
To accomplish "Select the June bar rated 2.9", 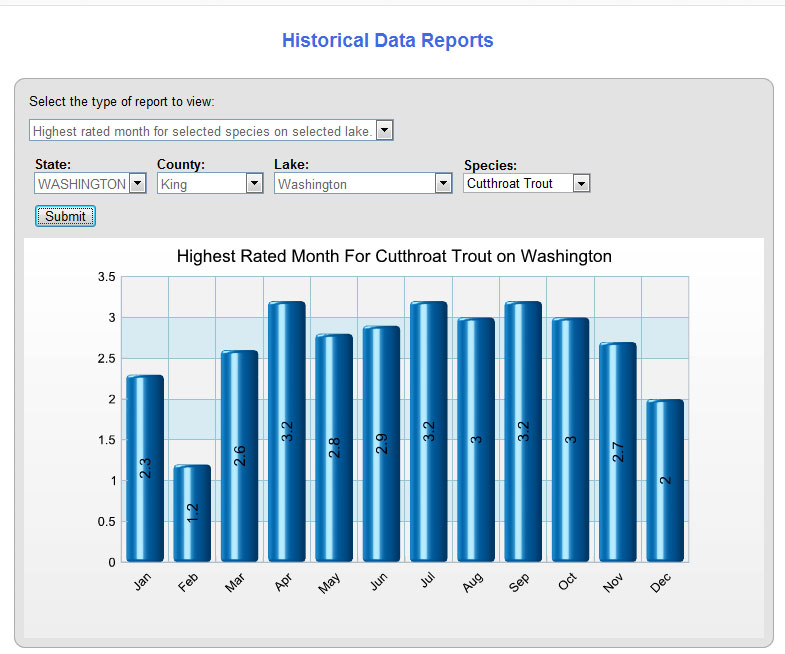I will 381,444.
